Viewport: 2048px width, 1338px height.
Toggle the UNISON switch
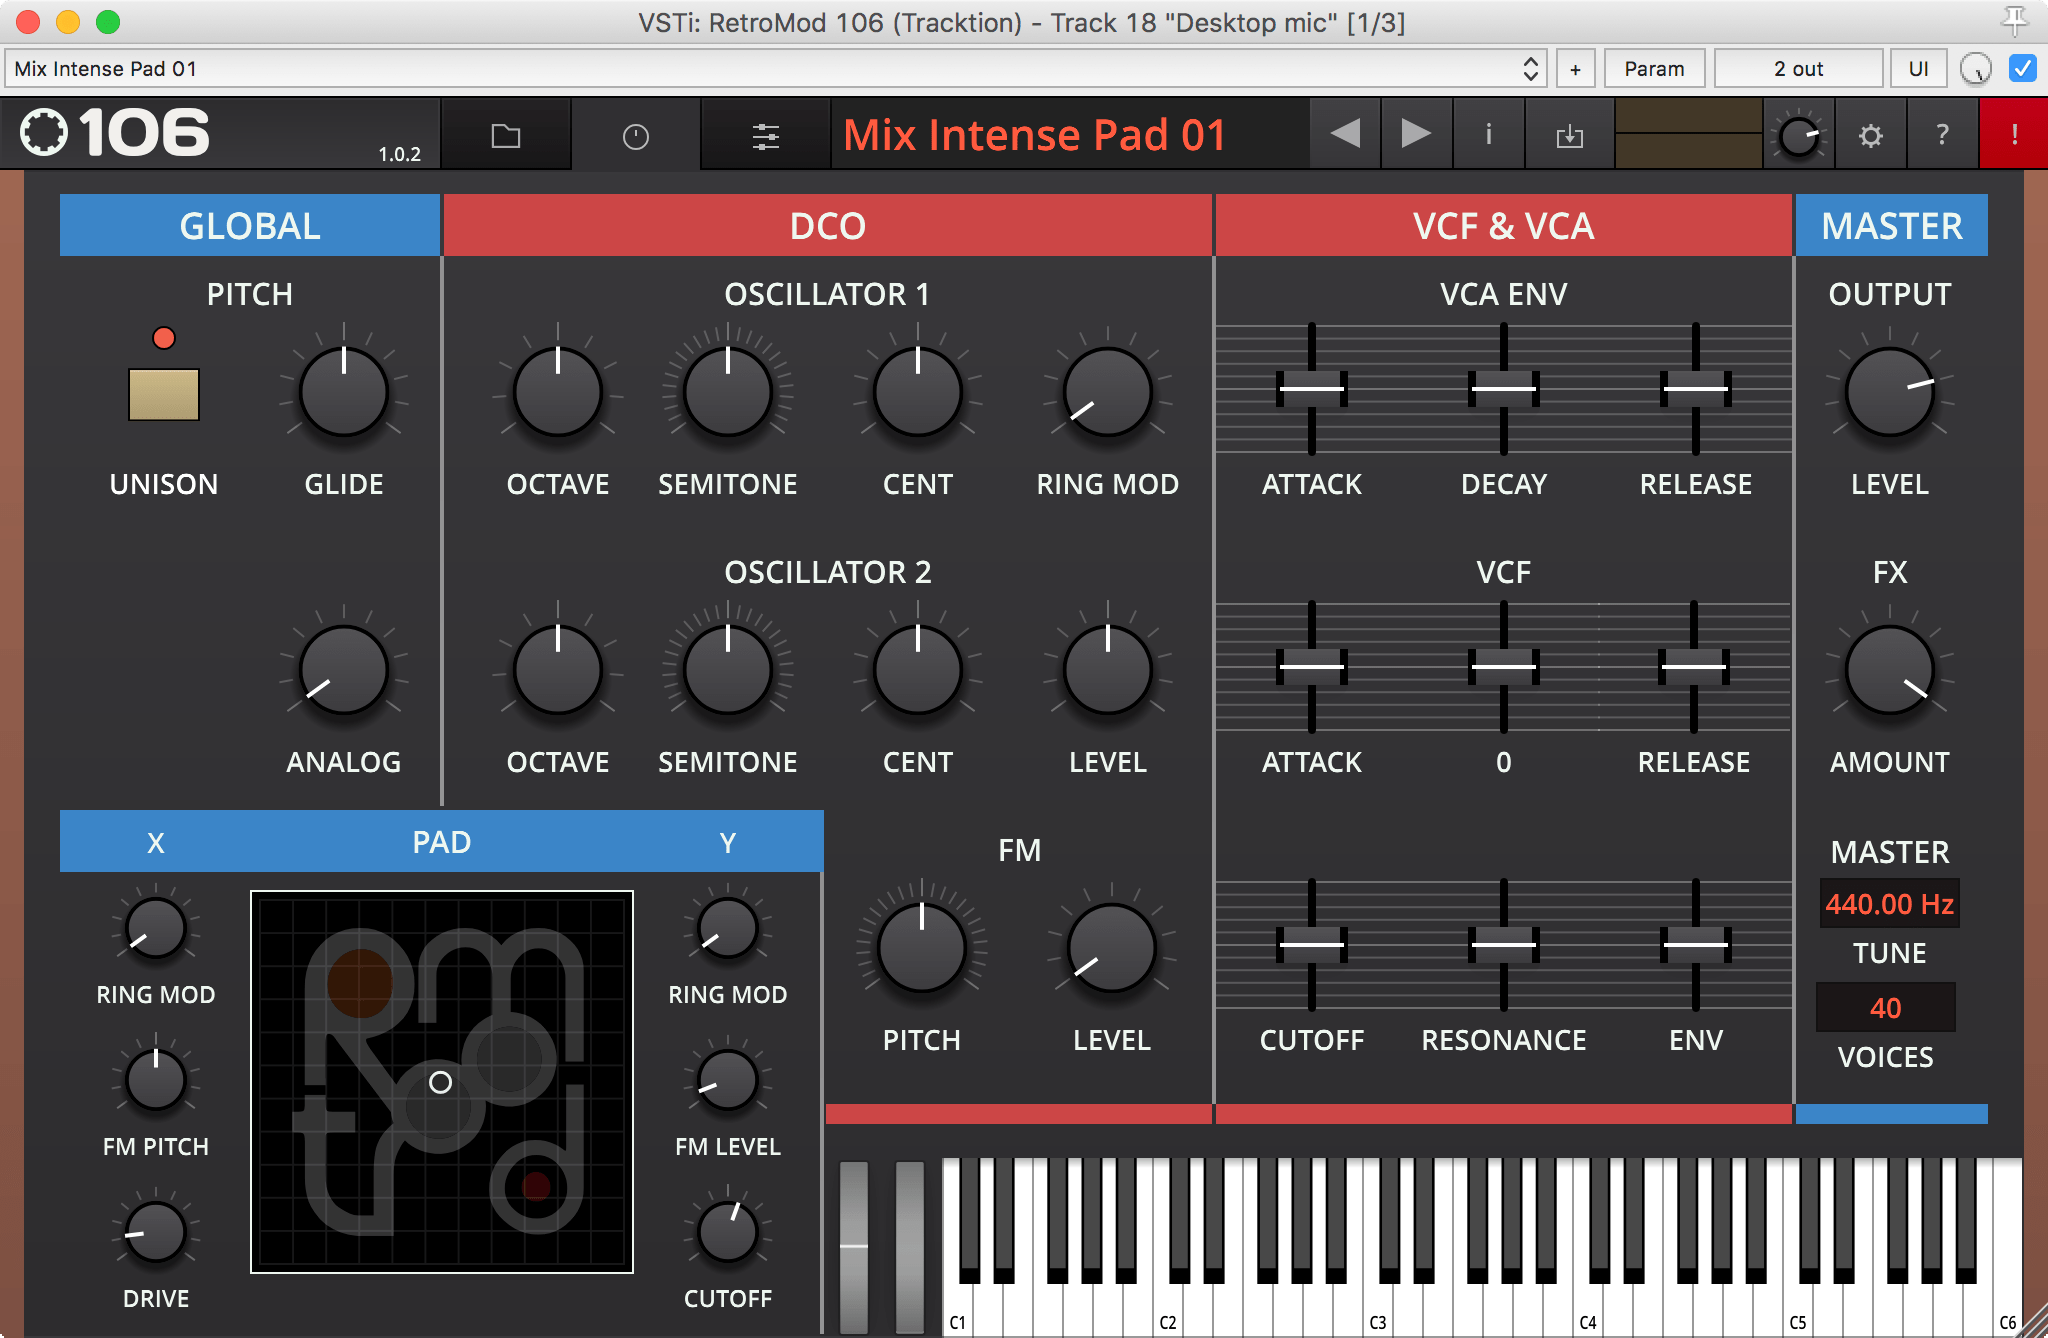[164, 394]
